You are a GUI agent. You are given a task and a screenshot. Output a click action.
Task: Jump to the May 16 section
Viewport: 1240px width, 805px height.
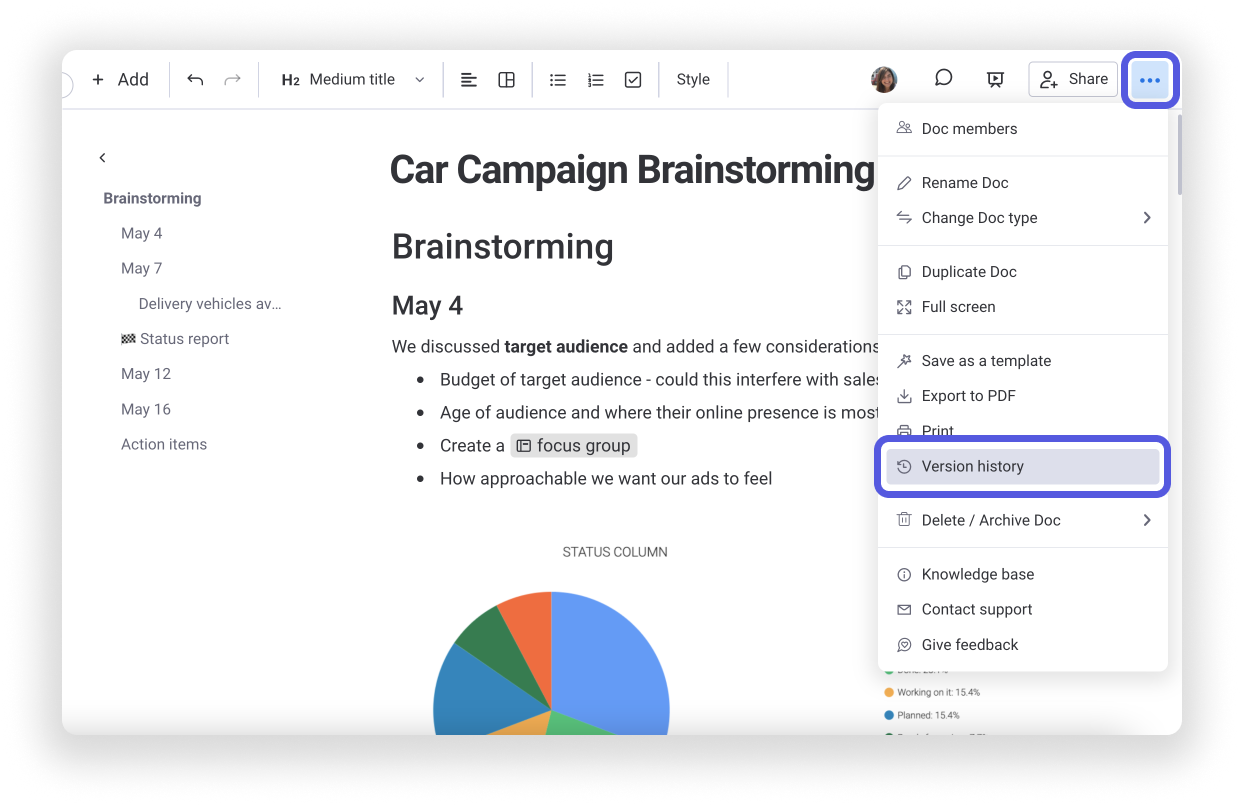click(146, 409)
